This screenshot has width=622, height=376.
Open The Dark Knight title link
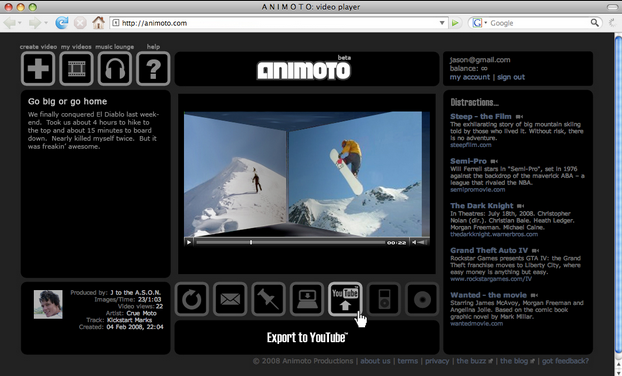(x=482, y=206)
